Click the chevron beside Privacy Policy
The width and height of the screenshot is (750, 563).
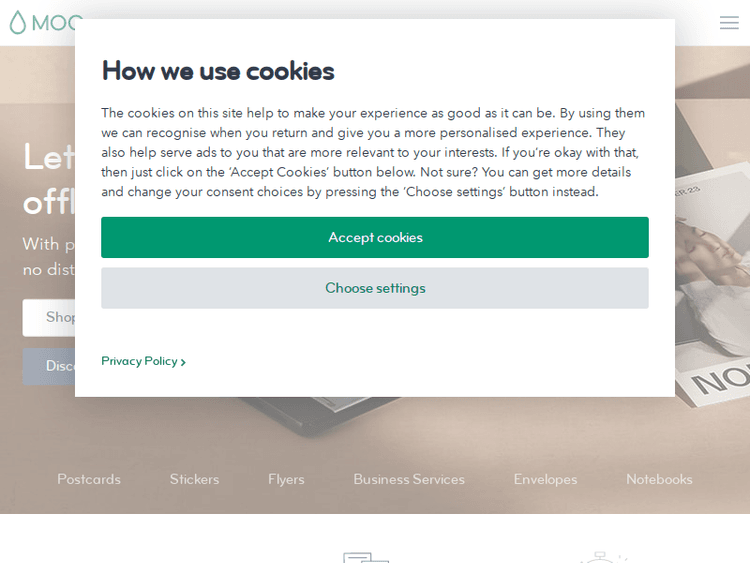pos(183,362)
